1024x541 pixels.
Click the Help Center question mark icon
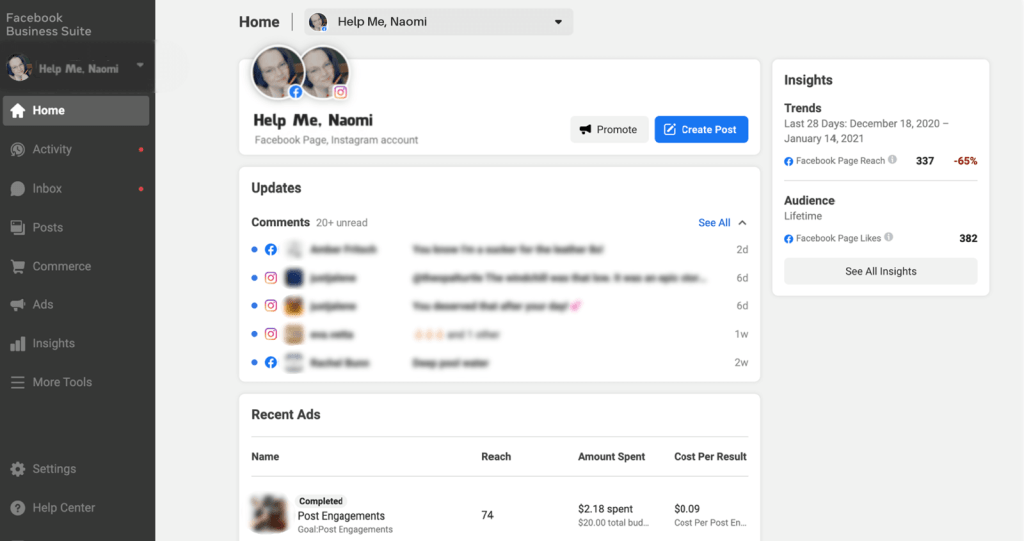coord(18,508)
